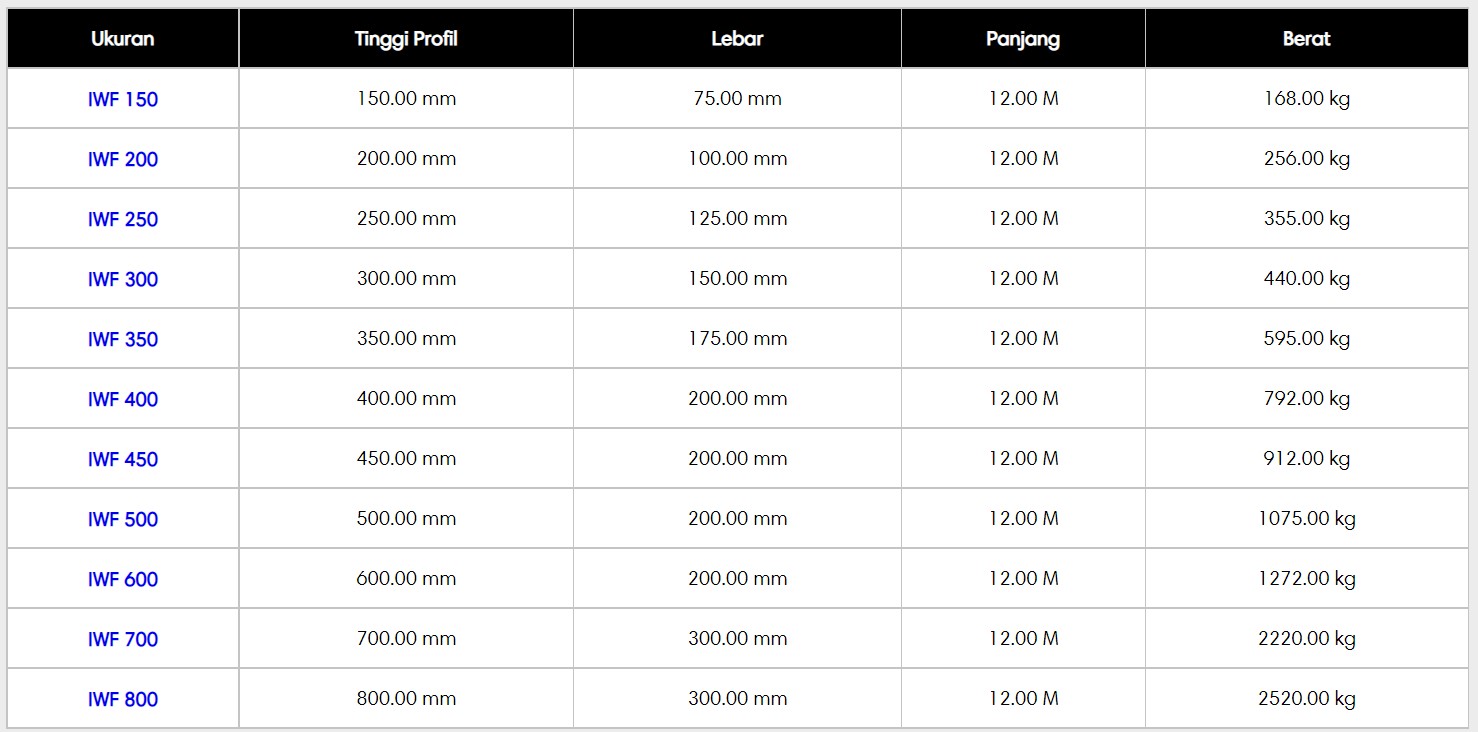The width and height of the screenshot is (1478, 732).
Task: Click the 2520.00 kg weight cell
Action: [1306, 699]
